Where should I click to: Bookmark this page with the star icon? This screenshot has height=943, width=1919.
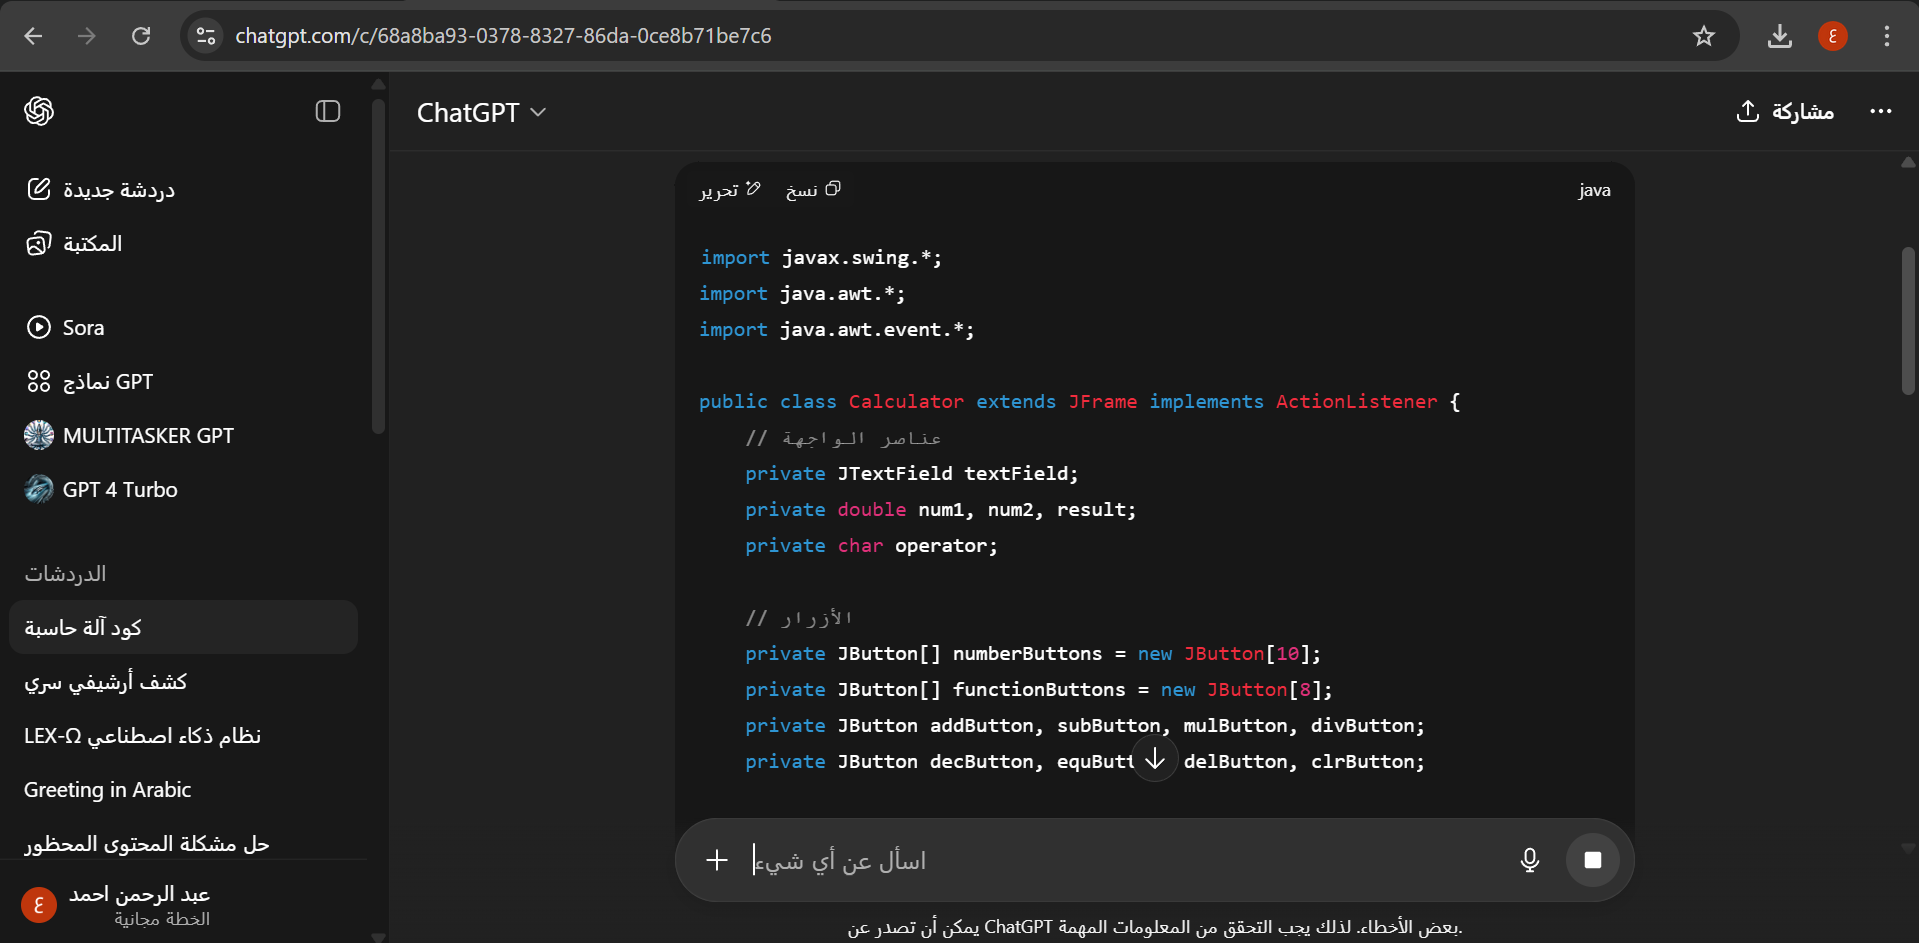point(1704,36)
